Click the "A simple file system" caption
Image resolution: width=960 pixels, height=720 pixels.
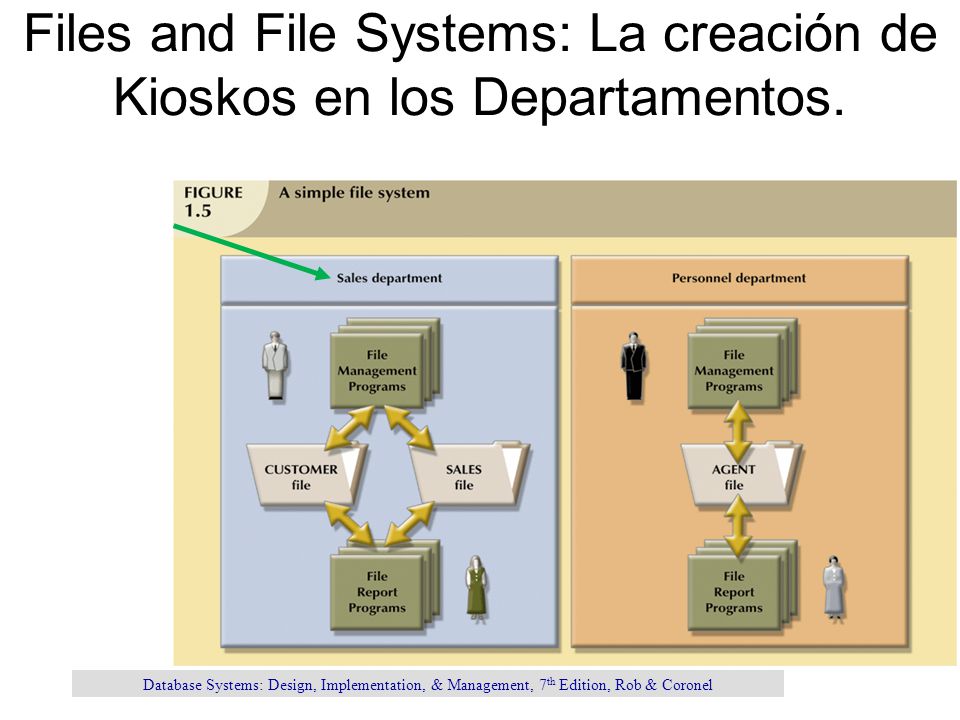coord(354,193)
